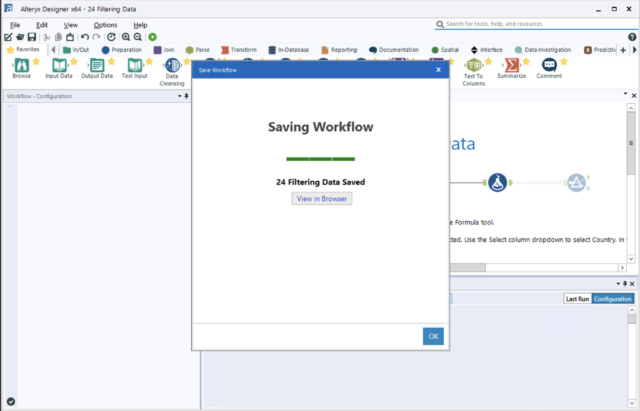Open the File menu
This screenshot has width=640, height=411.
click(x=15, y=25)
